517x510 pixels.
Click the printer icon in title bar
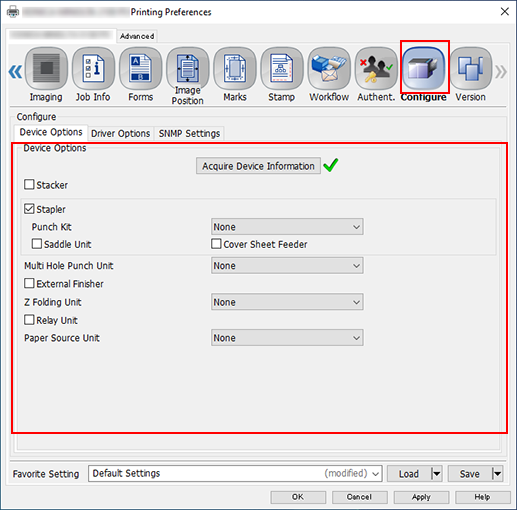pos(13,12)
